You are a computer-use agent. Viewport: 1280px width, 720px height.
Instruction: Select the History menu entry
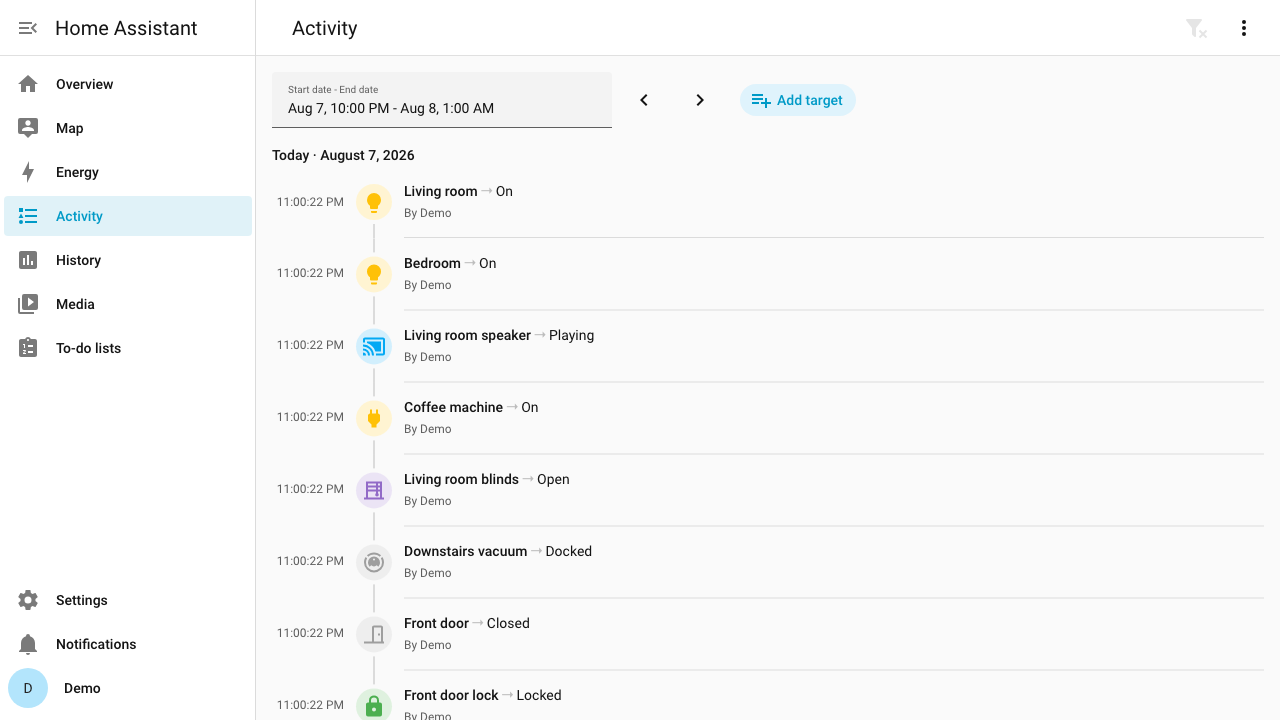point(128,260)
